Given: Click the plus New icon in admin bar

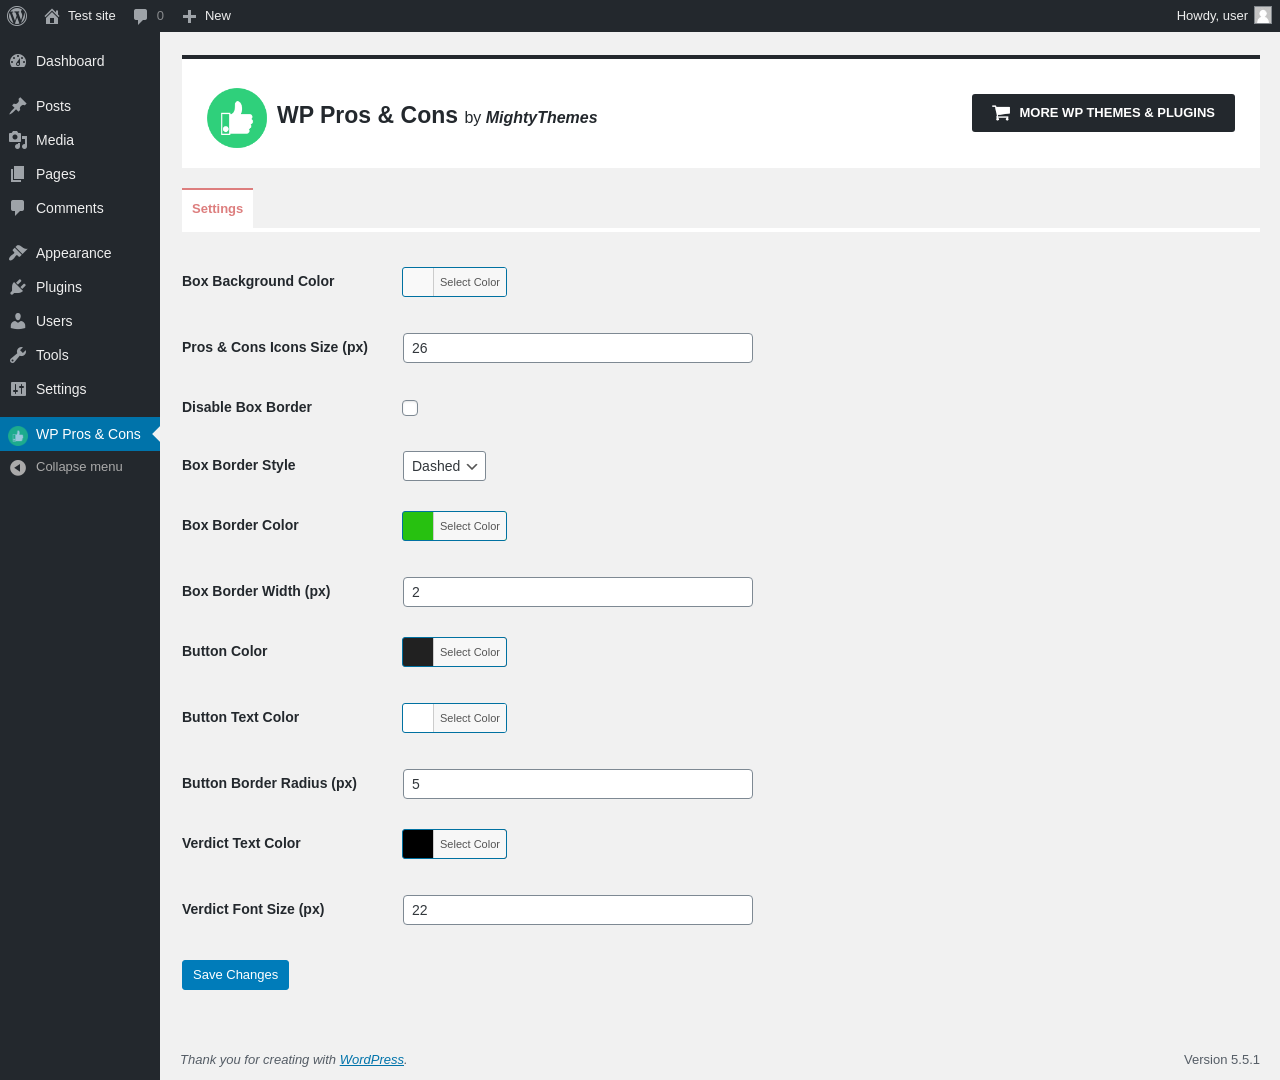Looking at the screenshot, I should (x=189, y=16).
